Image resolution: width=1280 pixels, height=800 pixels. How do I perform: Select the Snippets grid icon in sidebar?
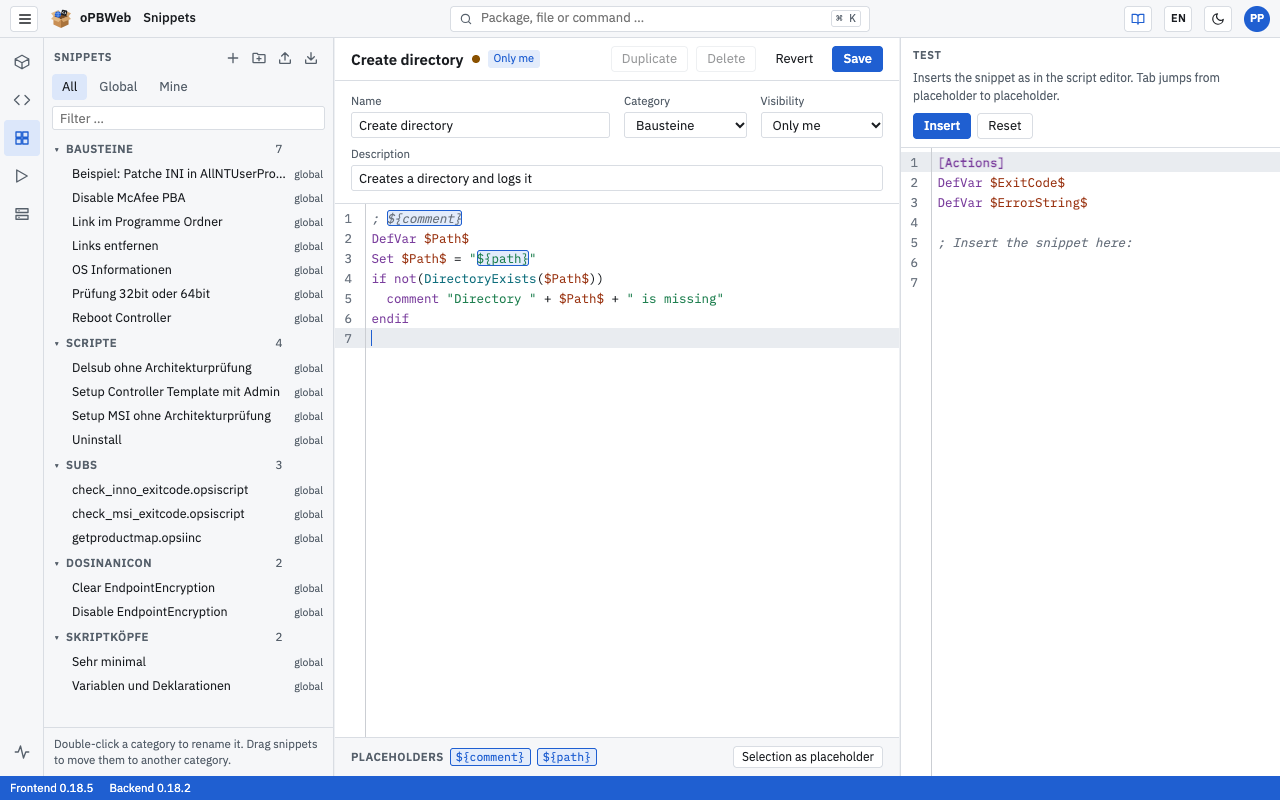pyautogui.click(x=22, y=138)
